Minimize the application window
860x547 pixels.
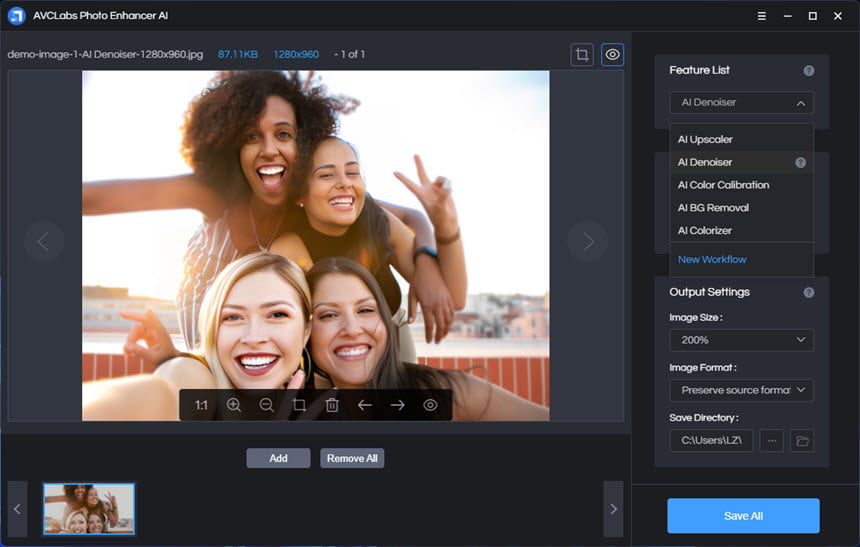coord(788,16)
